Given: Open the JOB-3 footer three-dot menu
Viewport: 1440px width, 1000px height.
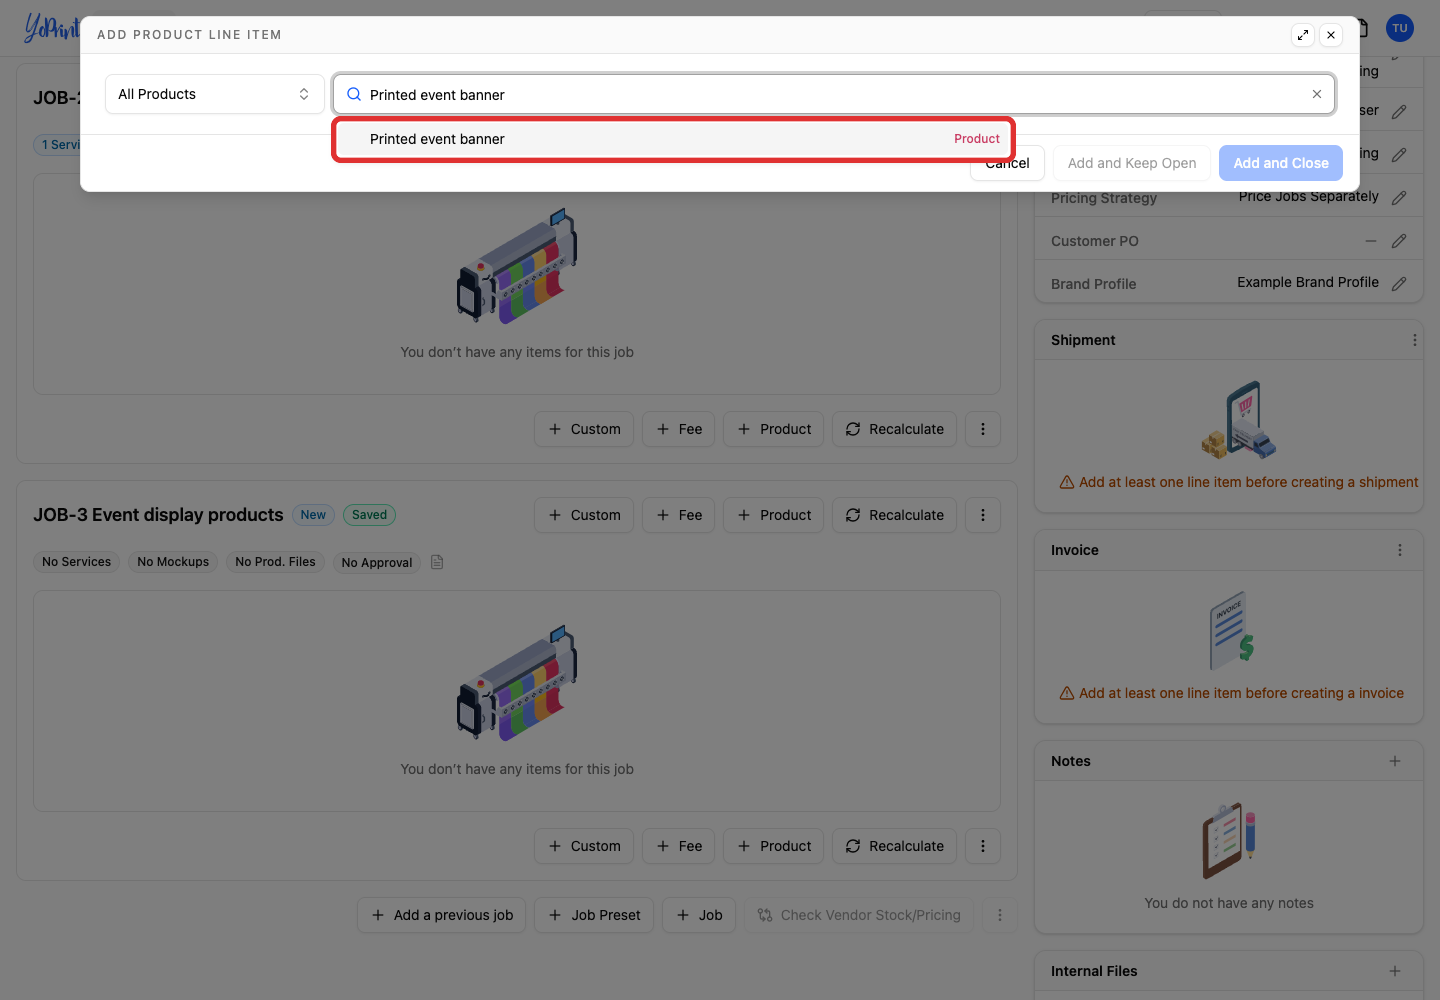Looking at the screenshot, I should click(x=983, y=846).
